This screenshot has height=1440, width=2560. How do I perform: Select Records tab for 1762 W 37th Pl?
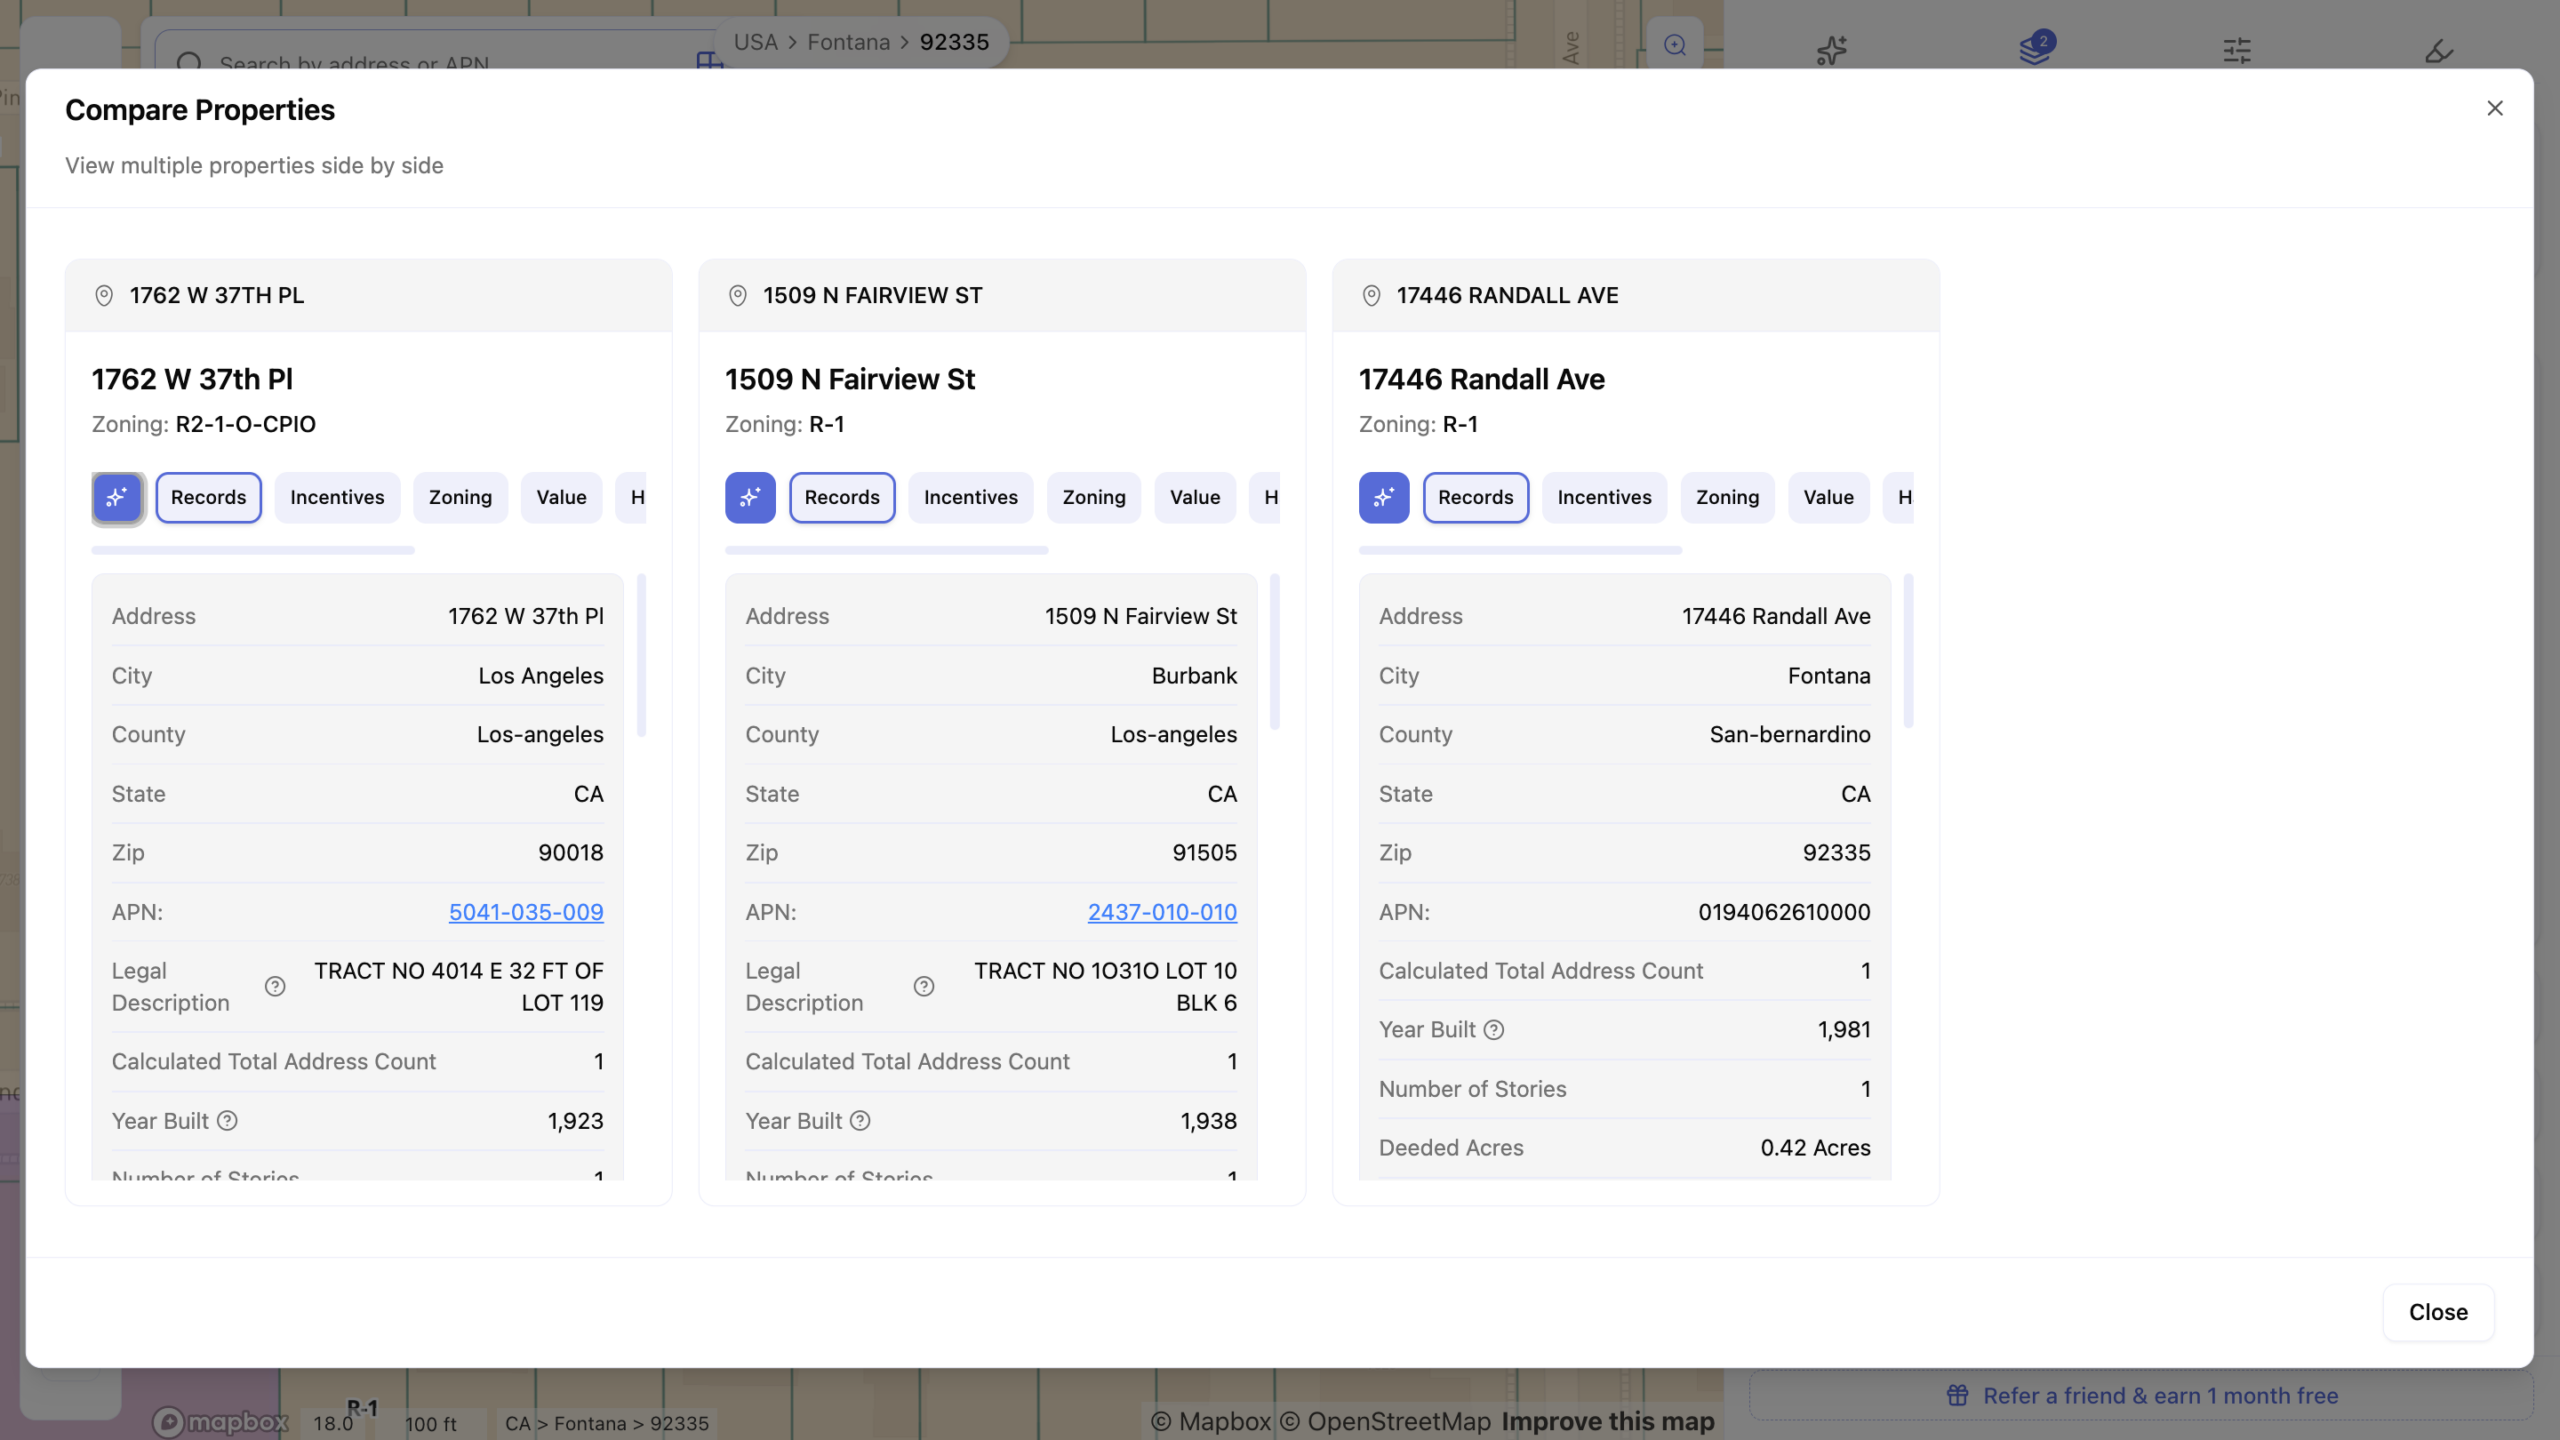208,497
